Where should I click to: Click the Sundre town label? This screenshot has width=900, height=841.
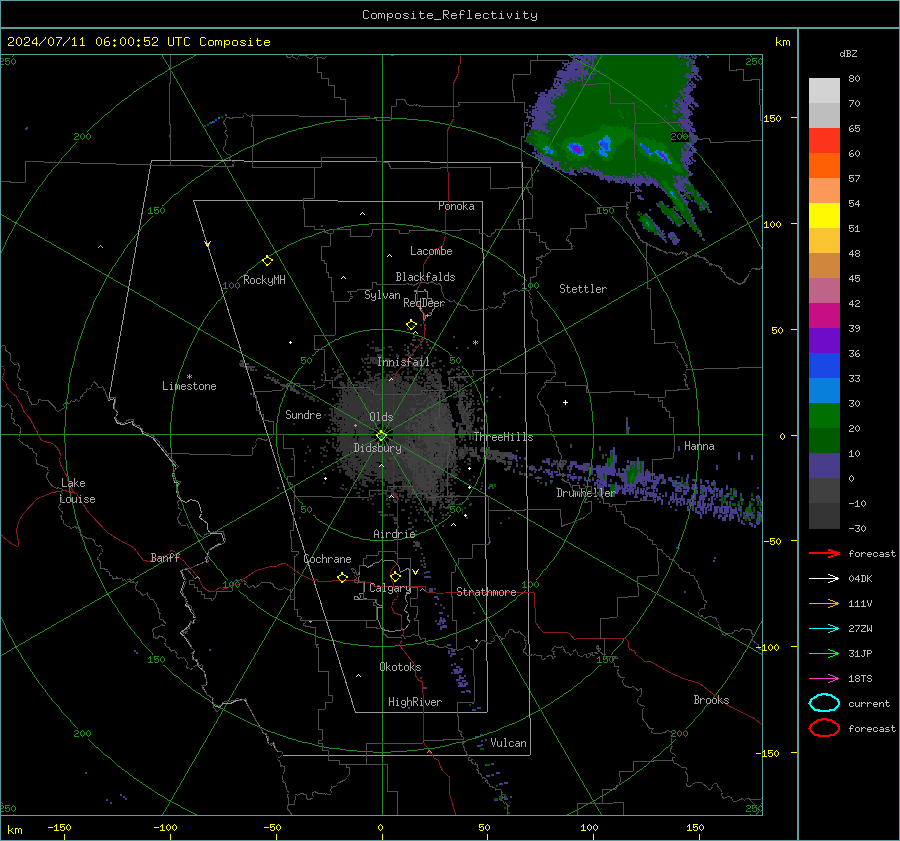pos(303,415)
